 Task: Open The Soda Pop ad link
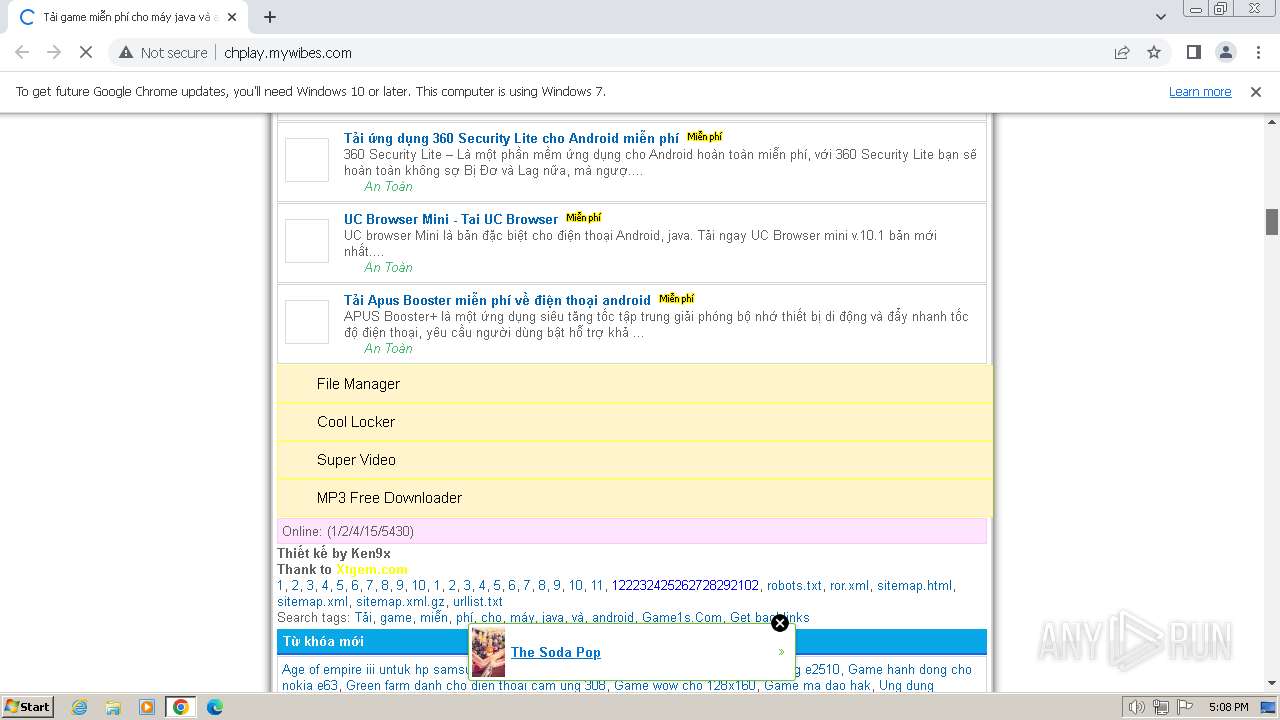pyautogui.click(x=556, y=652)
